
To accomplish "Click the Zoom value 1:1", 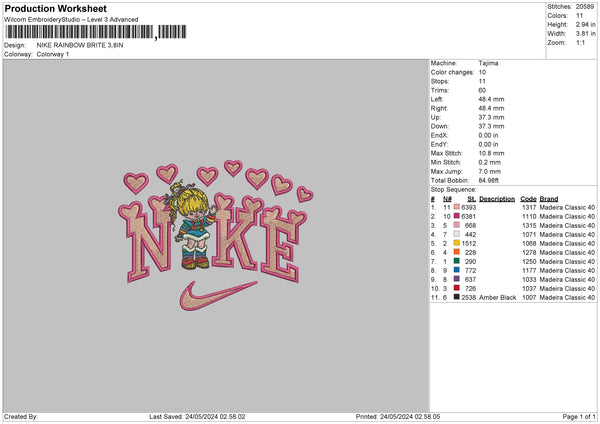I will tap(580, 42).
